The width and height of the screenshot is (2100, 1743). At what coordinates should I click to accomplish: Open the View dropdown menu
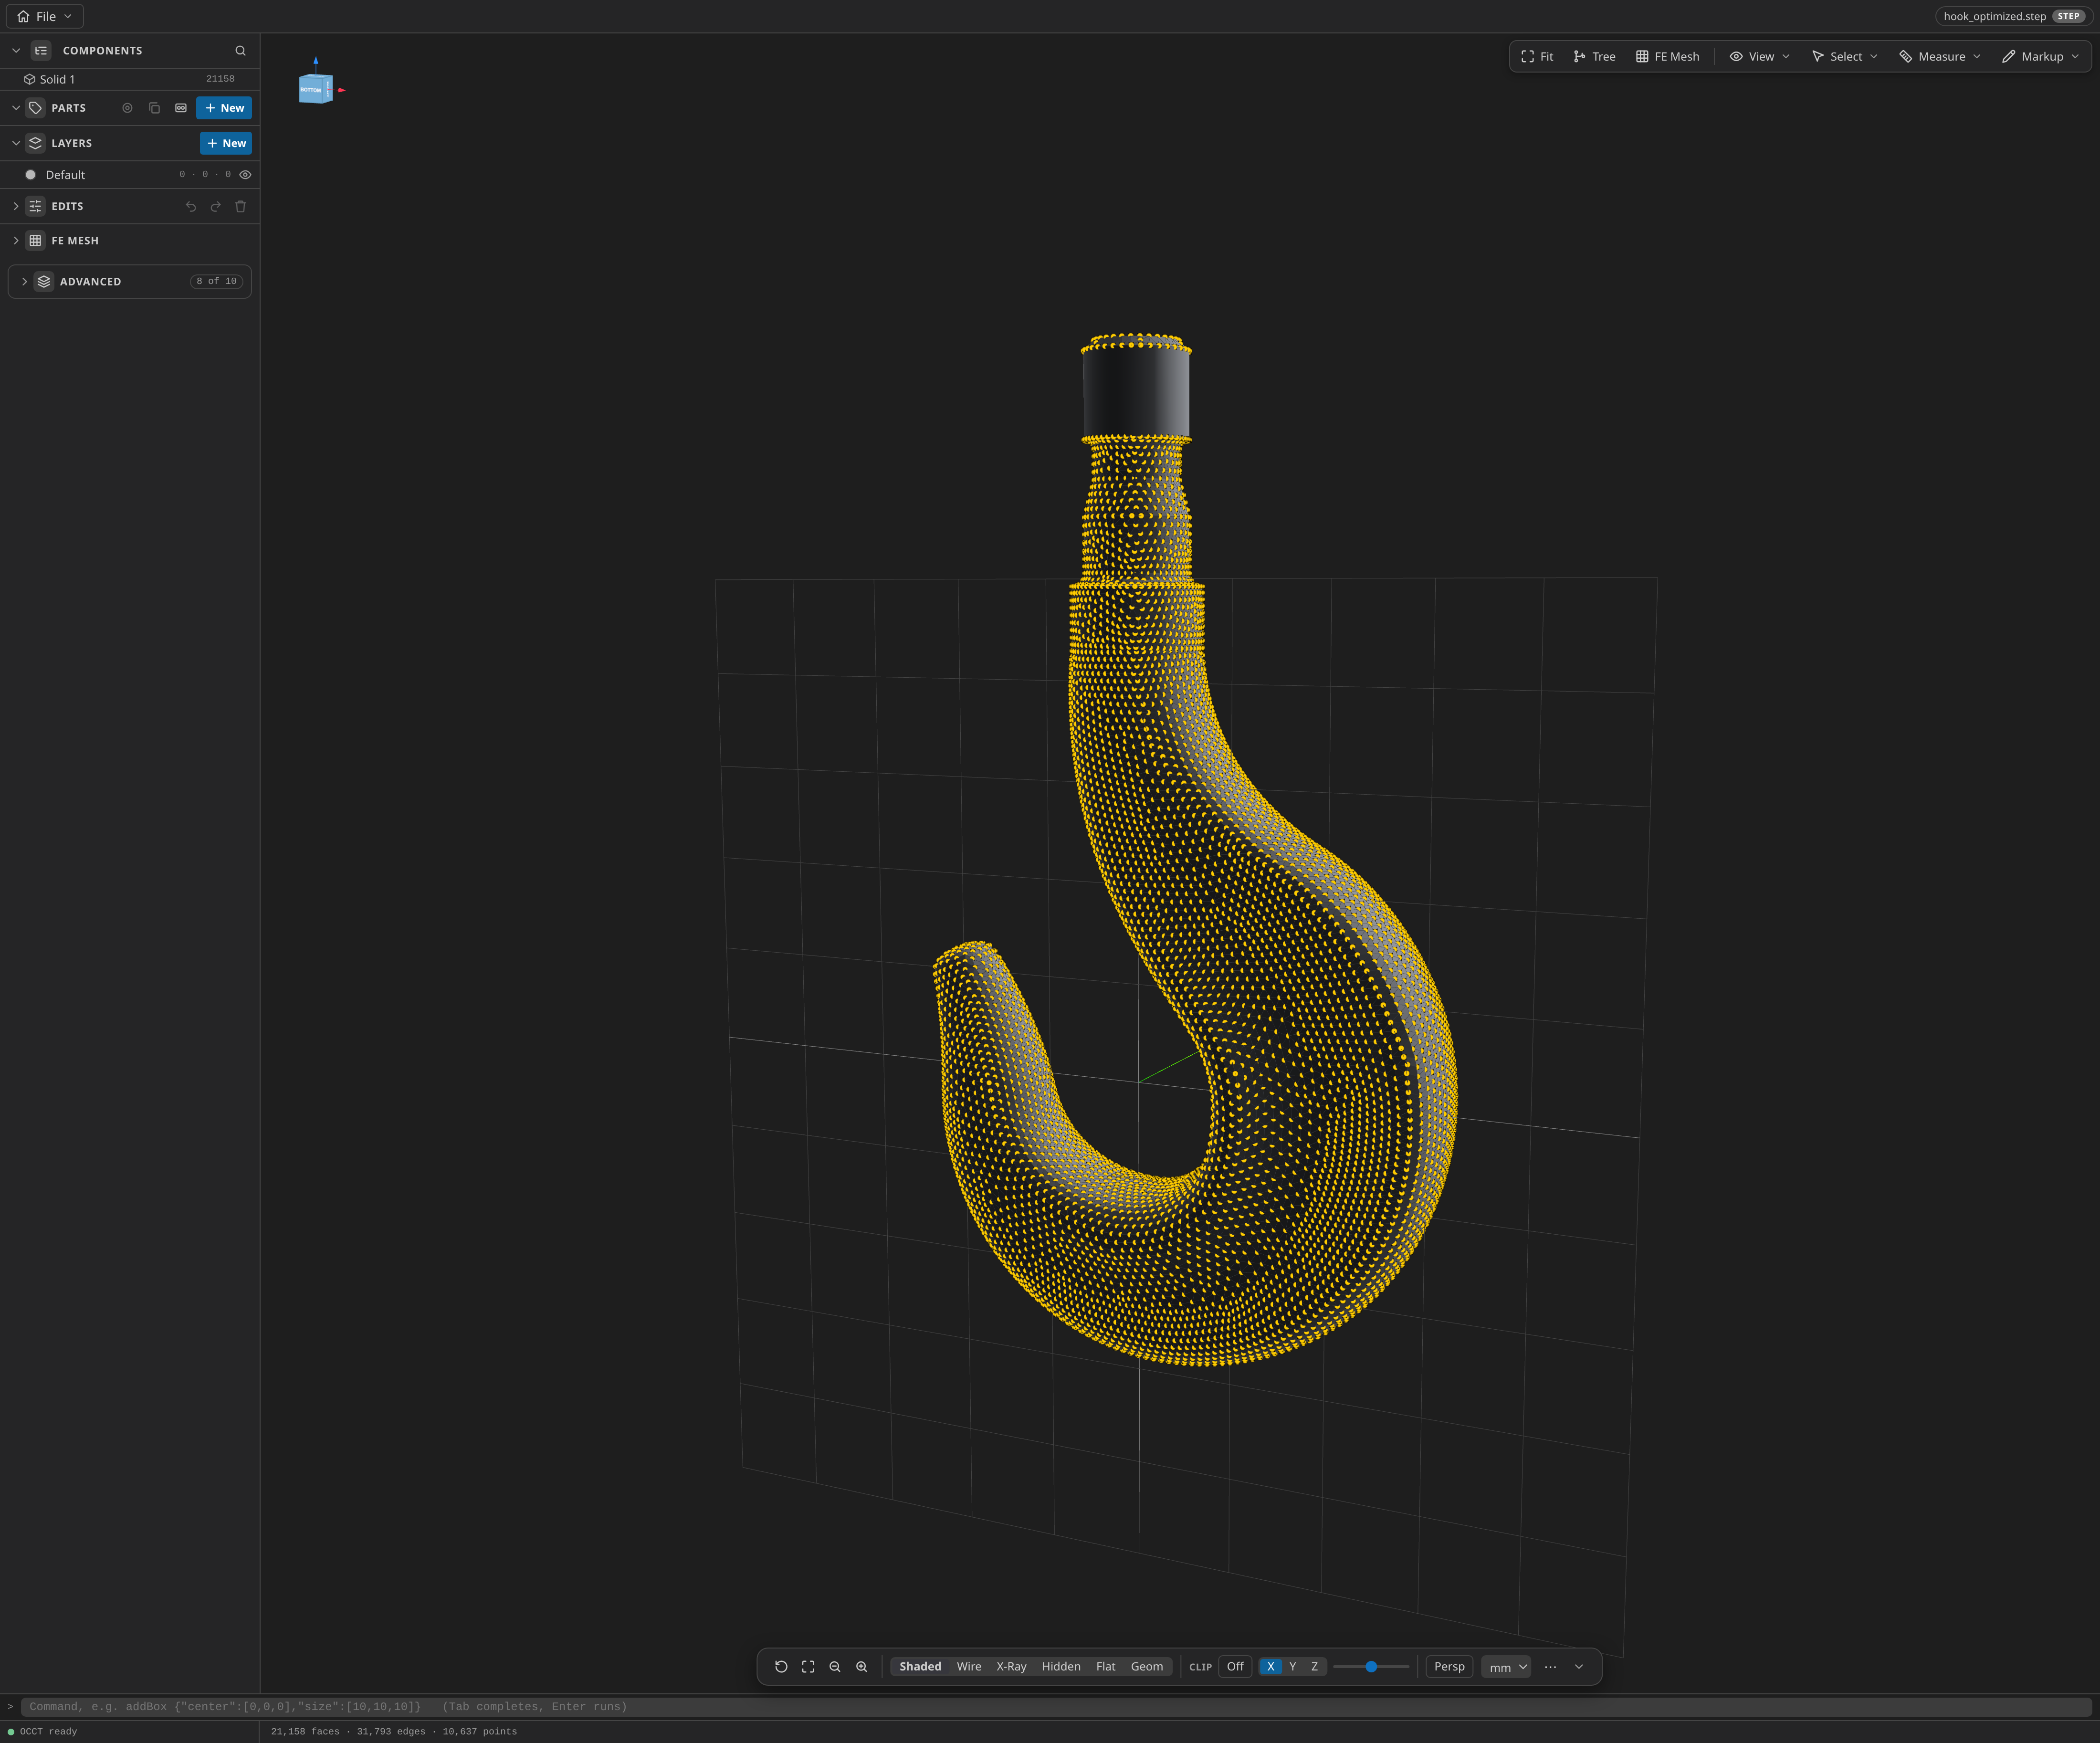[1760, 57]
